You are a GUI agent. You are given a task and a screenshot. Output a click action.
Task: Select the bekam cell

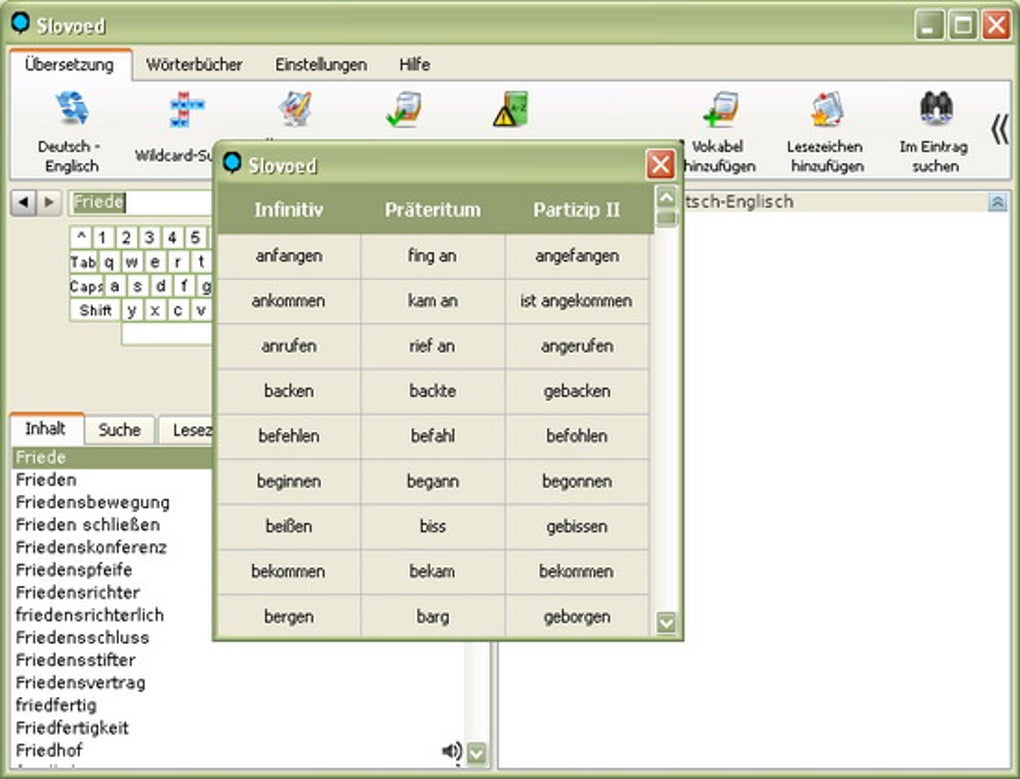433,572
